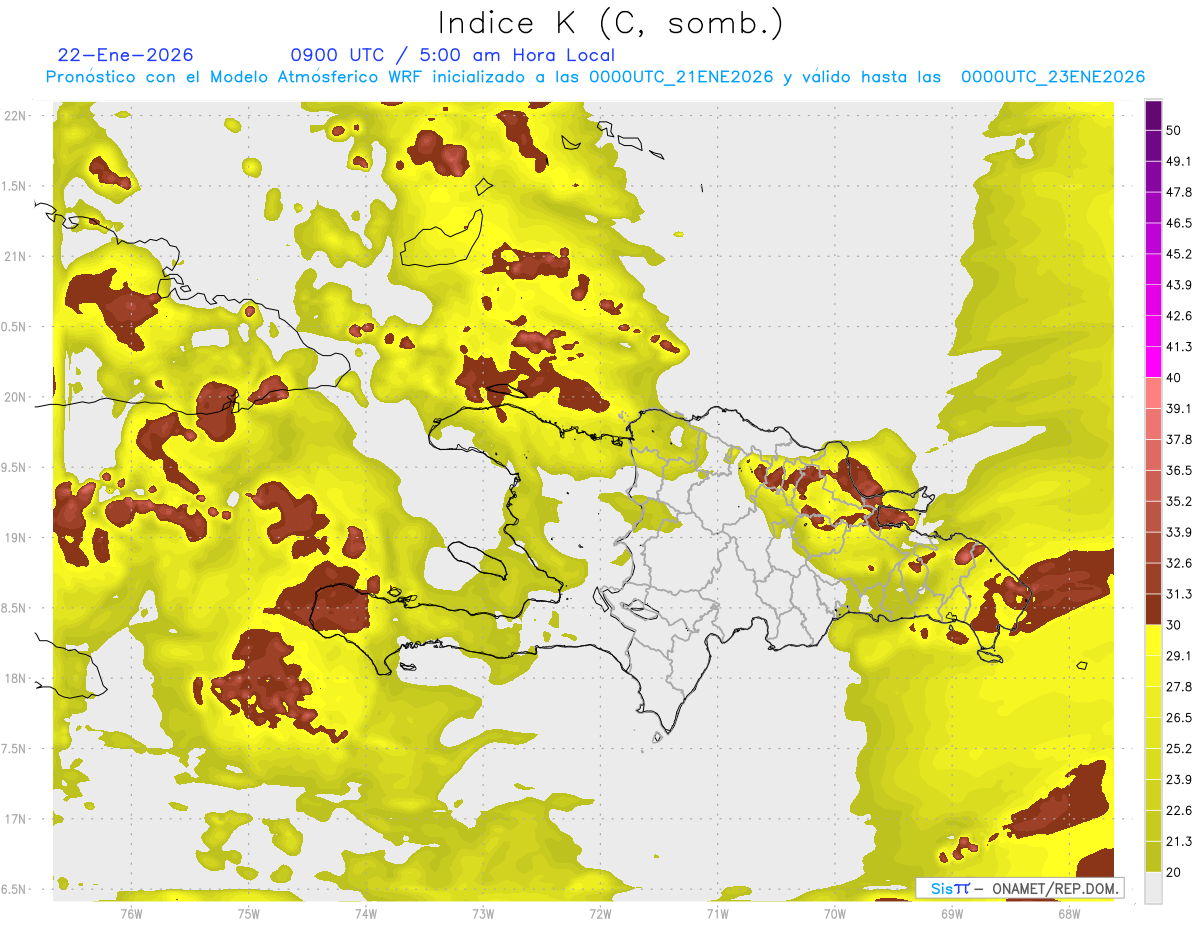Click the '39.1' colorbar value
1200x927 pixels.
[1179, 408]
